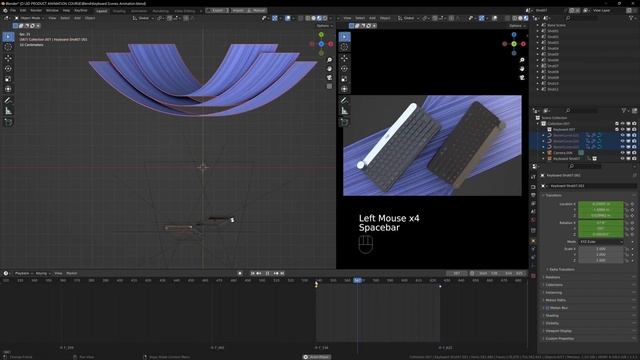Click the Location X value field
The image size is (640, 360).
601,204
